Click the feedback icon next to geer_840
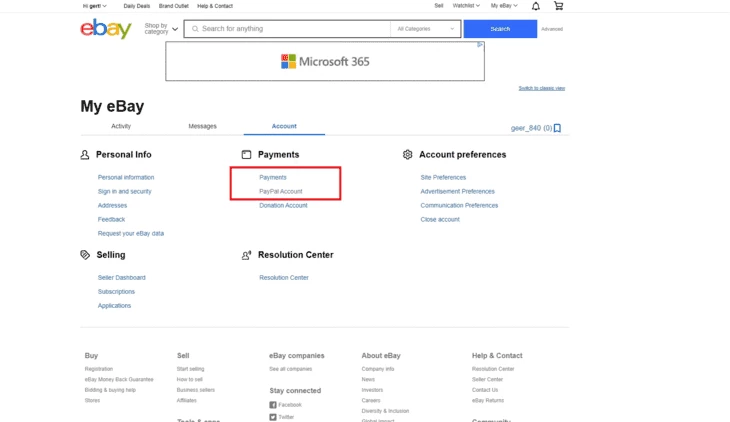The image size is (730, 422). 557,128
